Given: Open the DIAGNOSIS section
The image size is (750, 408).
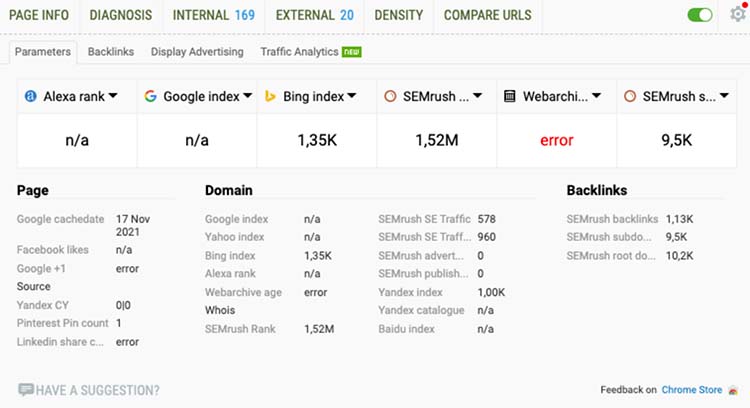Looking at the screenshot, I should 120,15.
